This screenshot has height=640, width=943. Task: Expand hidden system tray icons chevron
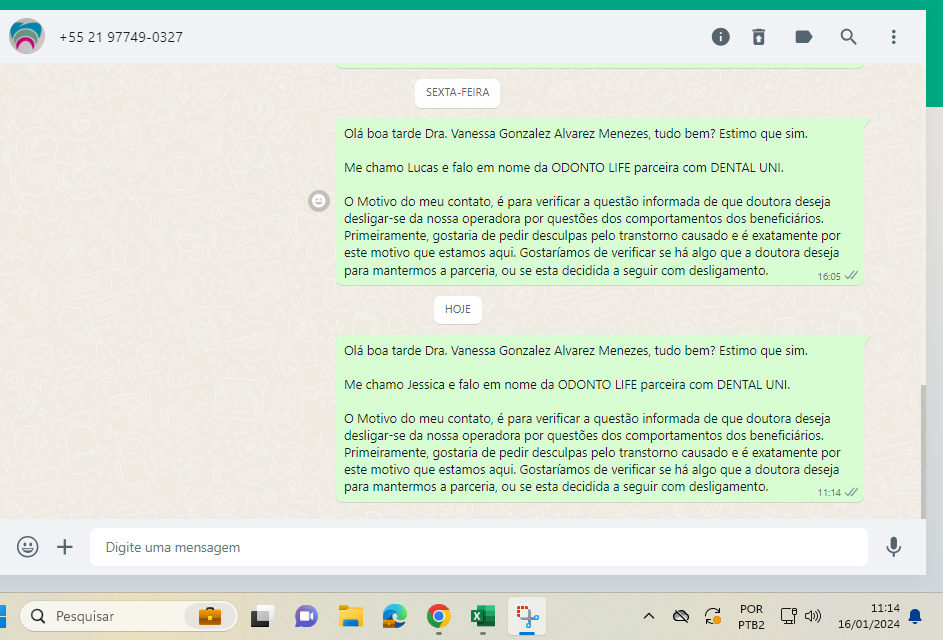(x=649, y=616)
